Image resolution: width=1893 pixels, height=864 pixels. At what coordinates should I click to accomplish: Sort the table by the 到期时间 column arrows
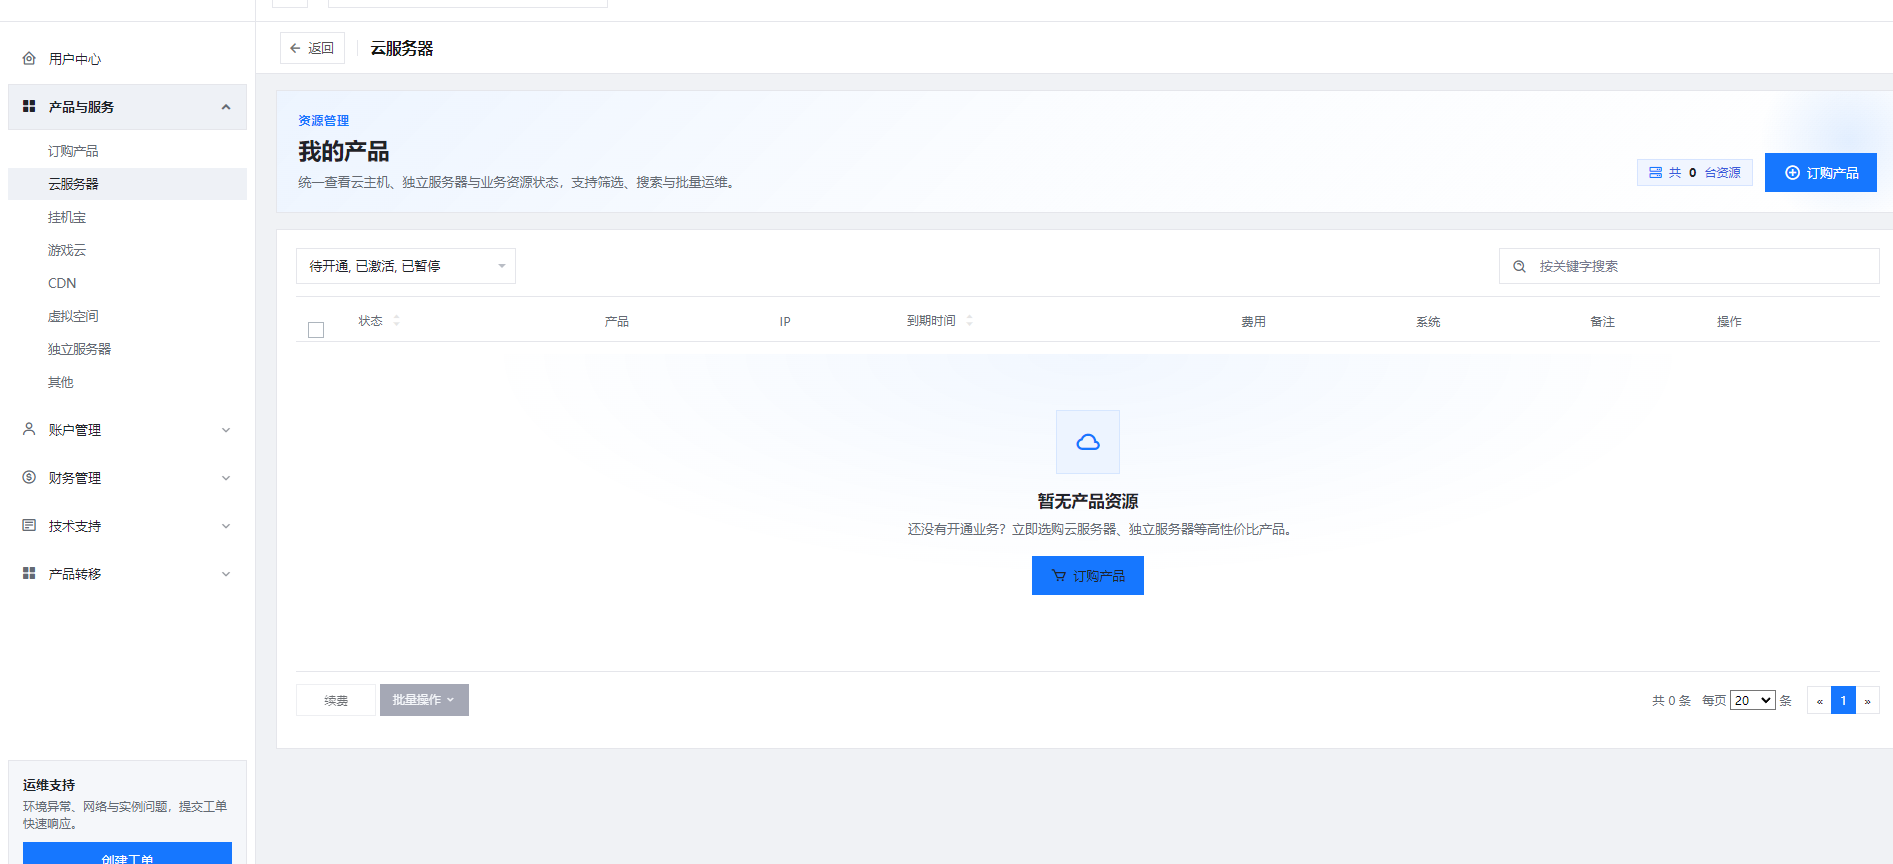969,321
